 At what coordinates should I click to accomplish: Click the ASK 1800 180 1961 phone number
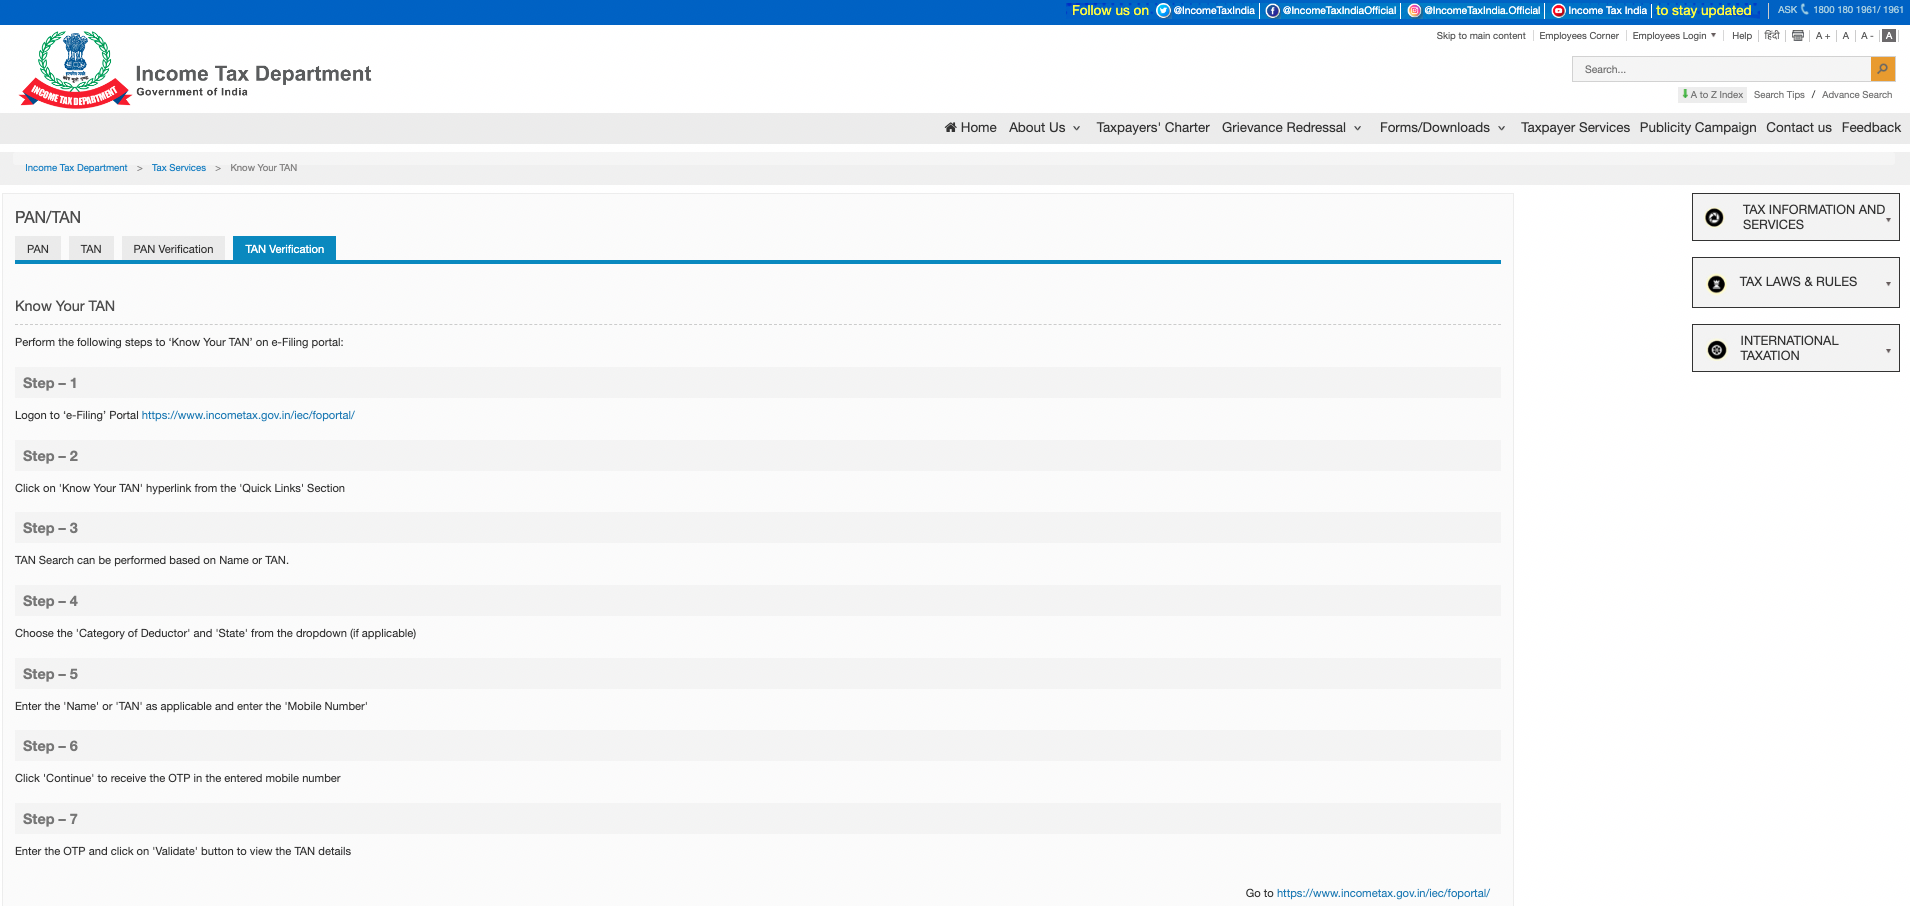(x=1841, y=10)
